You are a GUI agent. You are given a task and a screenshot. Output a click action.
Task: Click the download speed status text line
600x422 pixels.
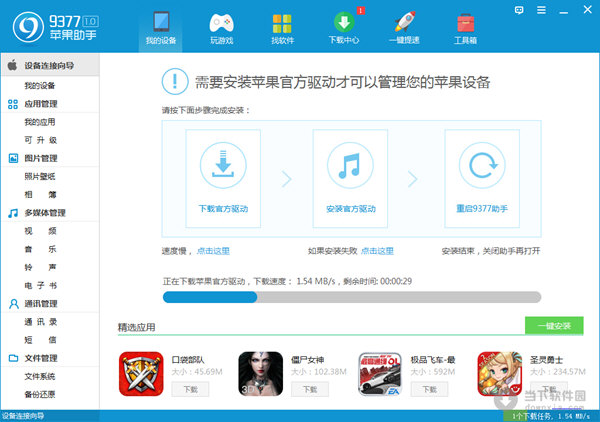click(287, 282)
